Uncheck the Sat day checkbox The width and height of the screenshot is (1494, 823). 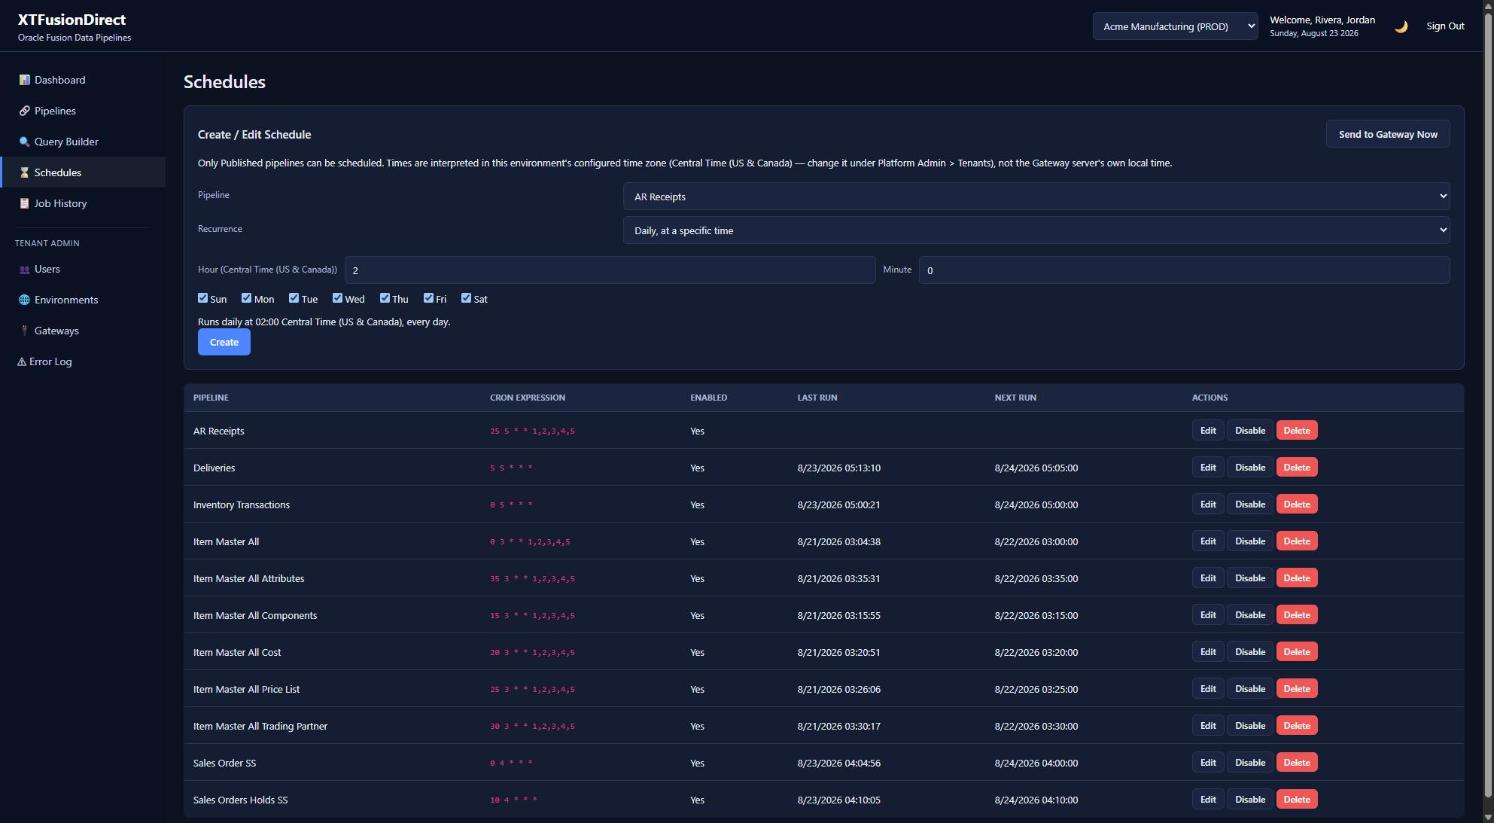pos(466,298)
